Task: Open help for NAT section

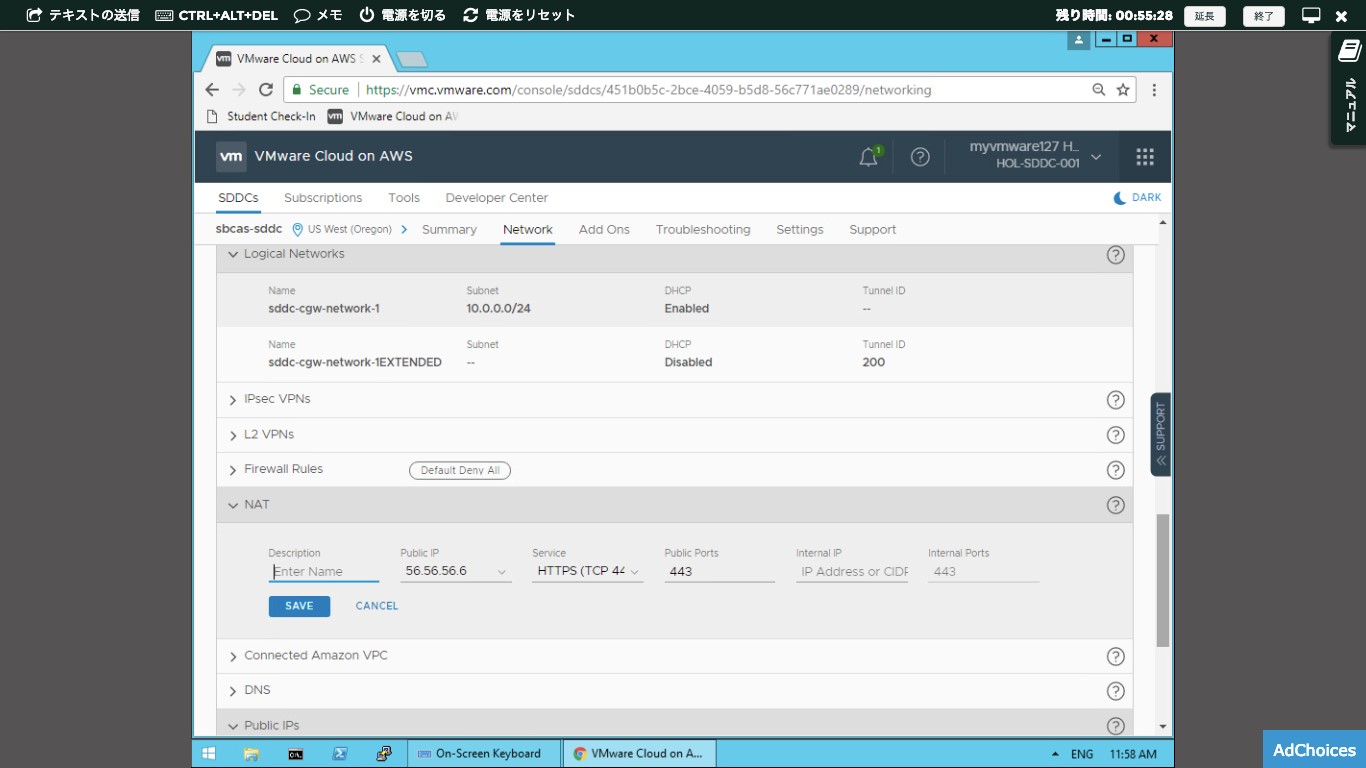Action: tap(1116, 505)
